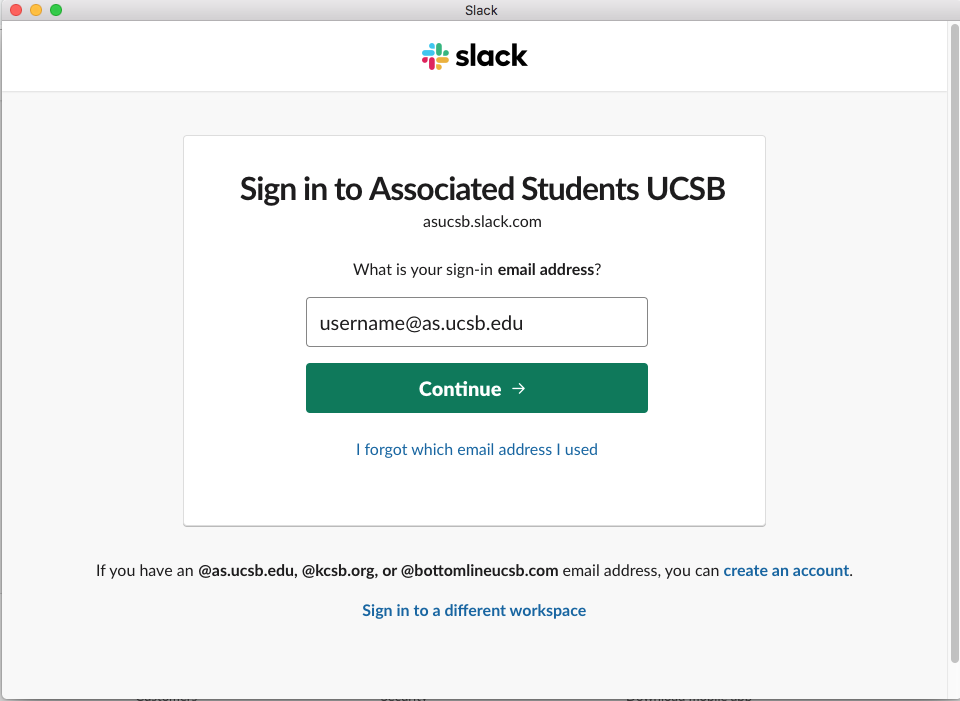
Task: Click the yellow minimize window button
Action: point(36,10)
